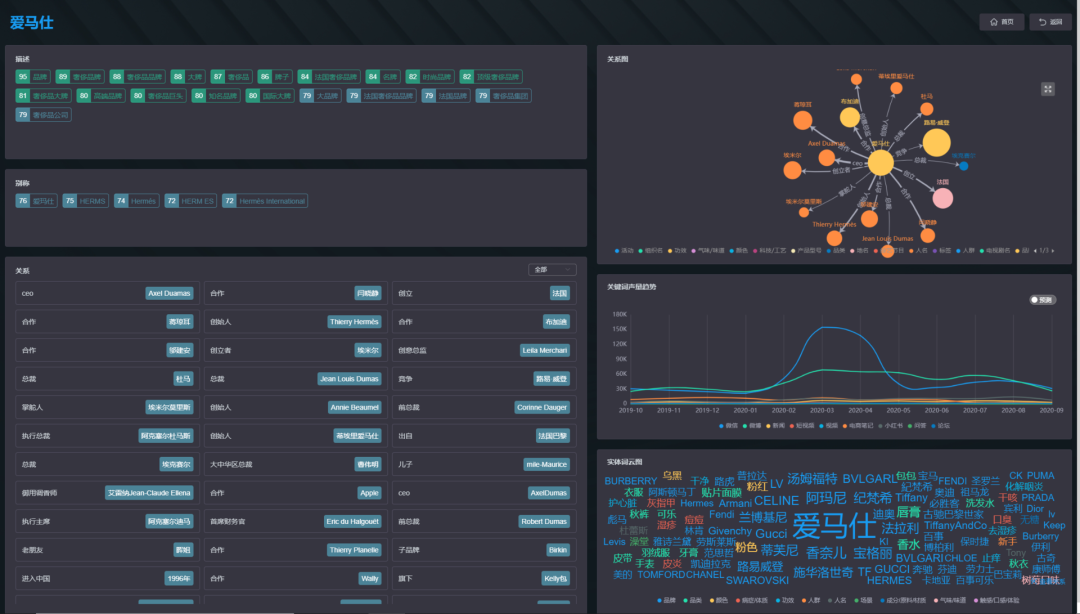This screenshot has width=1080, height=614.
Task: Click the BURBERRY word in word cloud
Action: (x=630, y=481)
